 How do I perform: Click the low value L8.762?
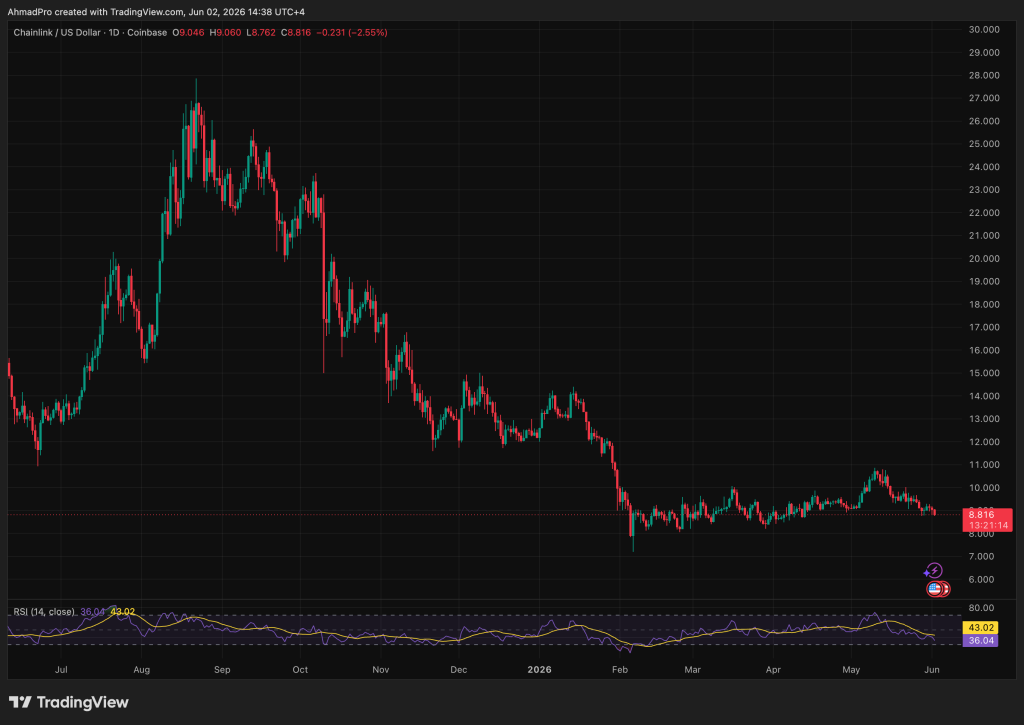click(x=261, y=32)
